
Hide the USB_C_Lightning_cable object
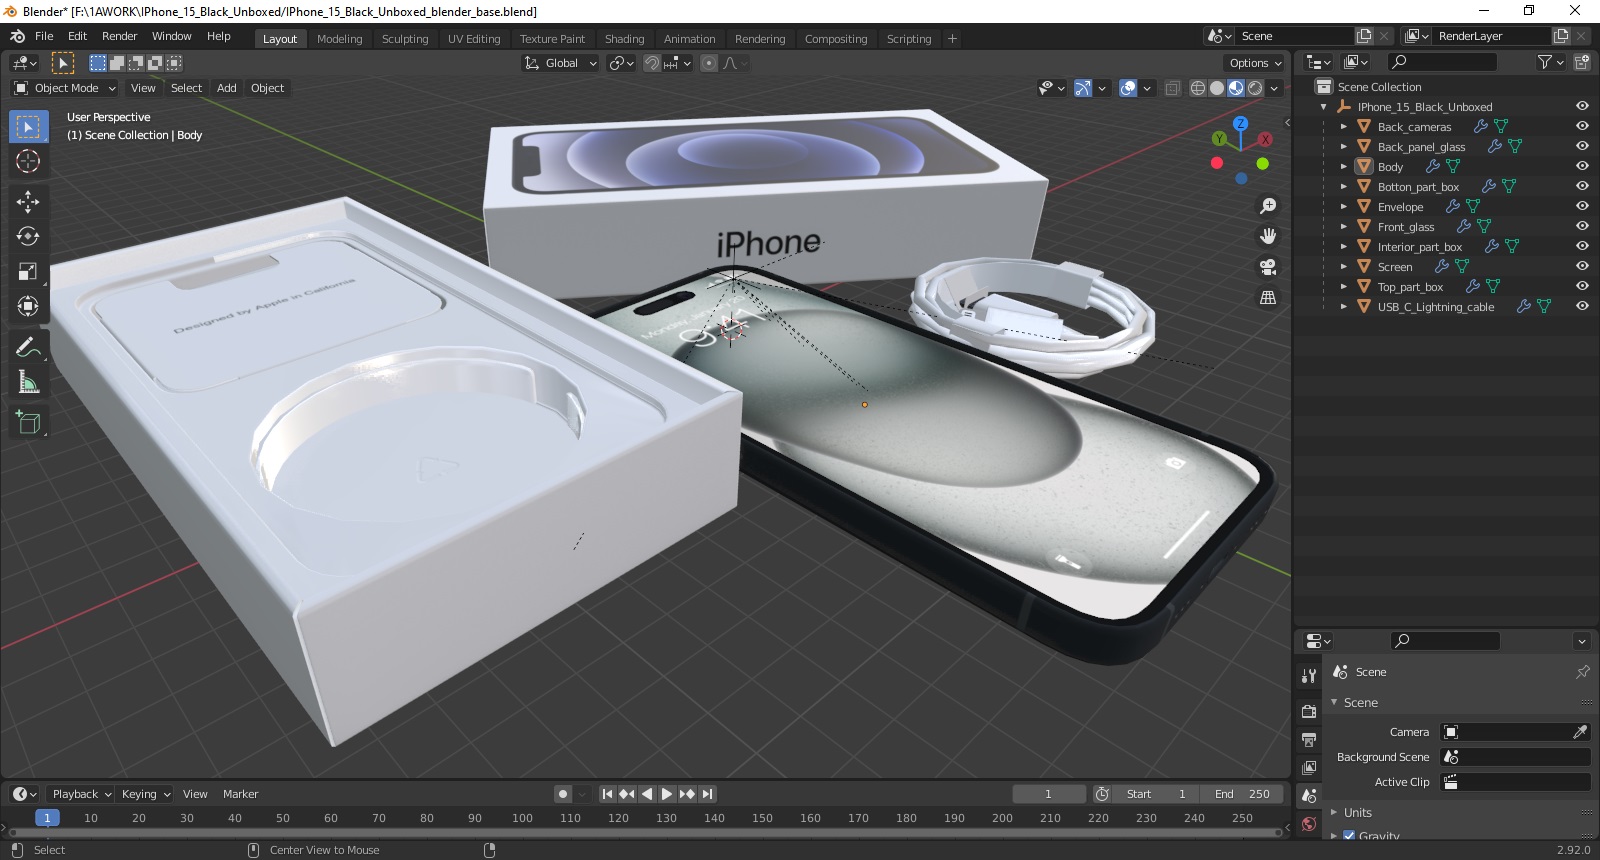(1582, 306)
